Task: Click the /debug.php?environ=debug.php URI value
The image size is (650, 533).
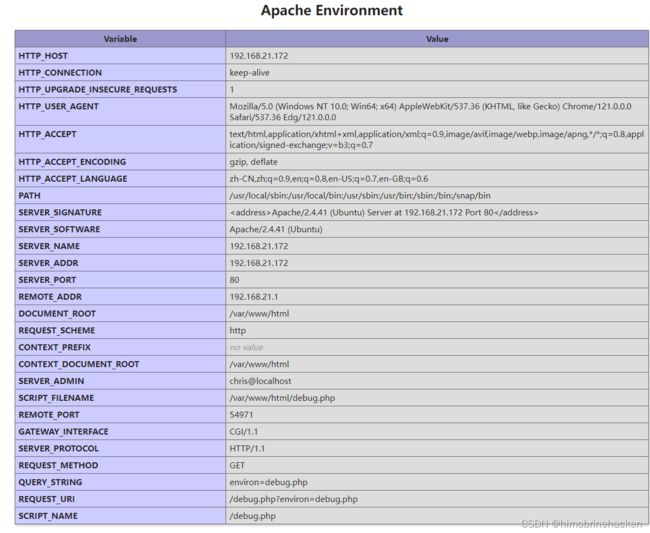Action: pos(293,499)
